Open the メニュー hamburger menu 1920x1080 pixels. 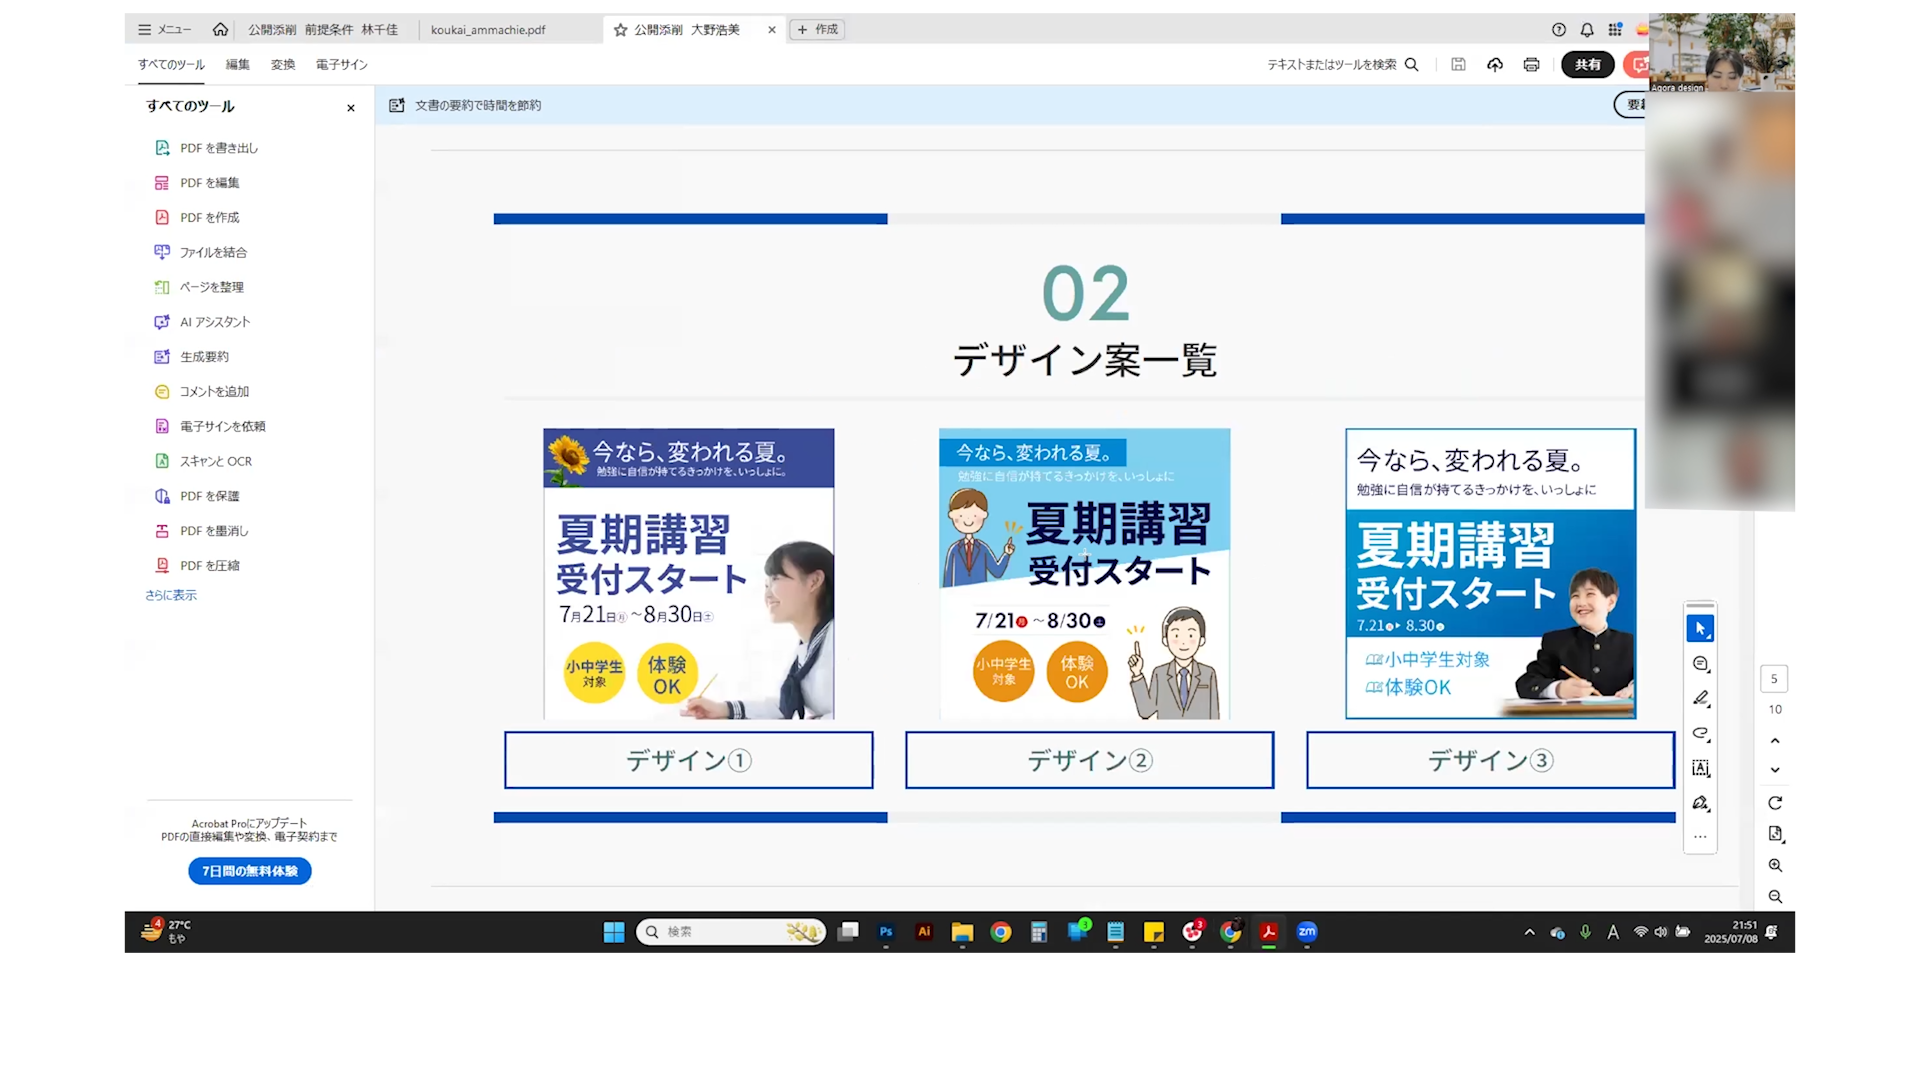[x=164, y=30]
